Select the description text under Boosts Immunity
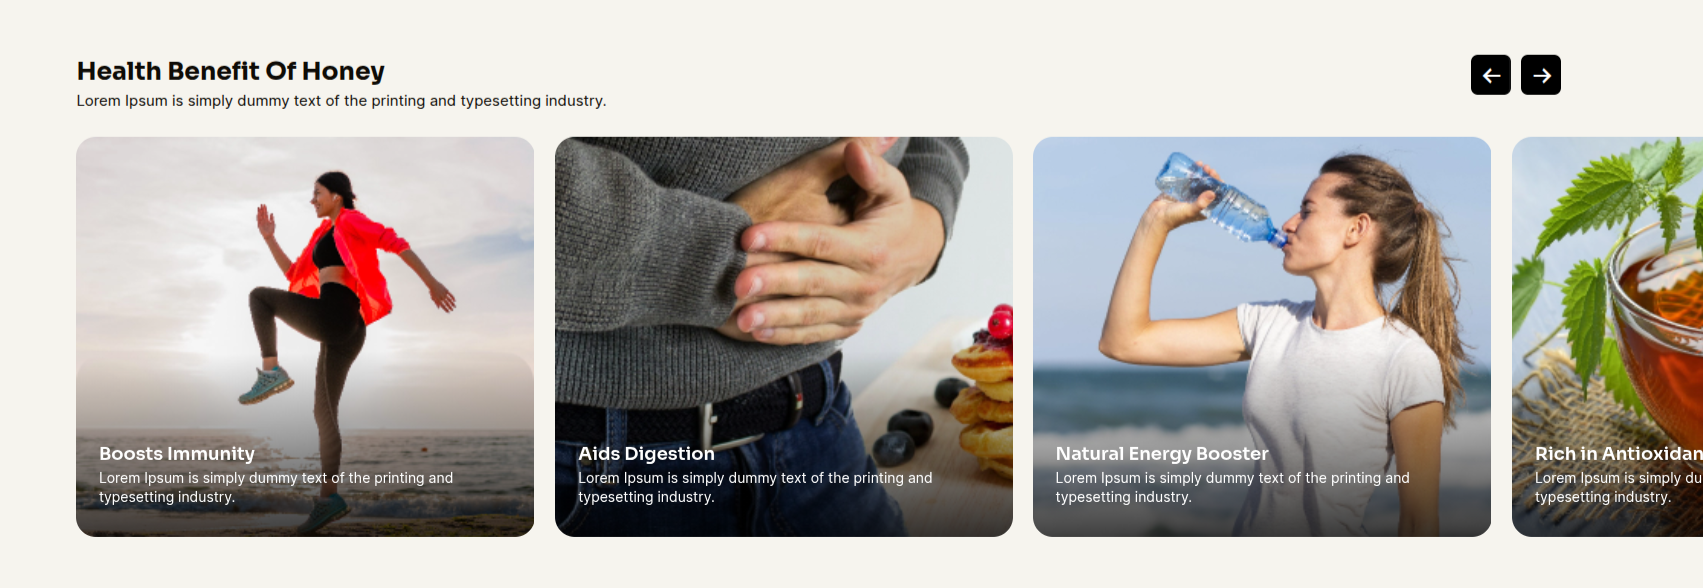This screenshot has width=1703, height=588. [276, 487]
